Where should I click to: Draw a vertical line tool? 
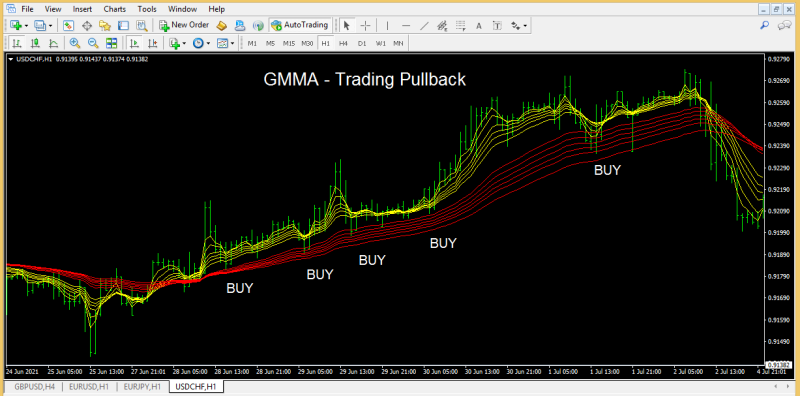pyautogui.click(x=387, y=25)
